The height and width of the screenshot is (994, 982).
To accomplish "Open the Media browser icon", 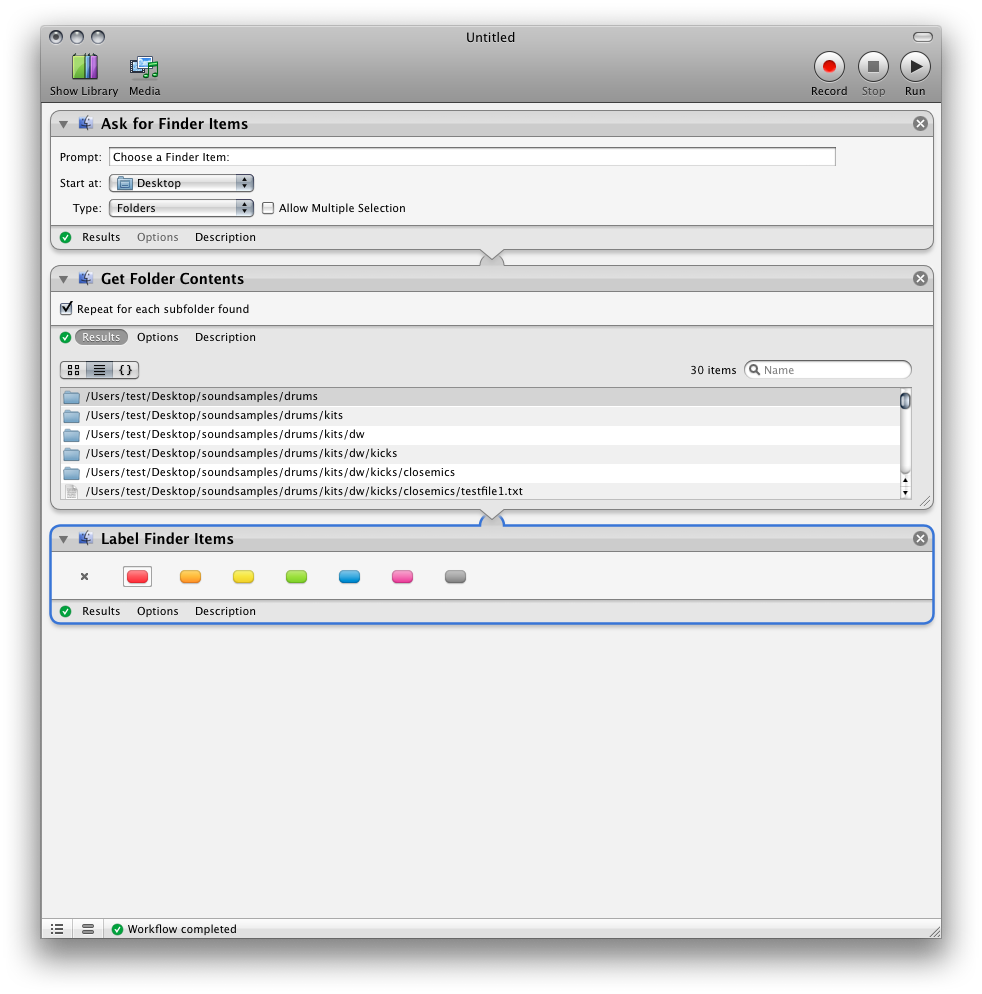I will tap(145, 67).
